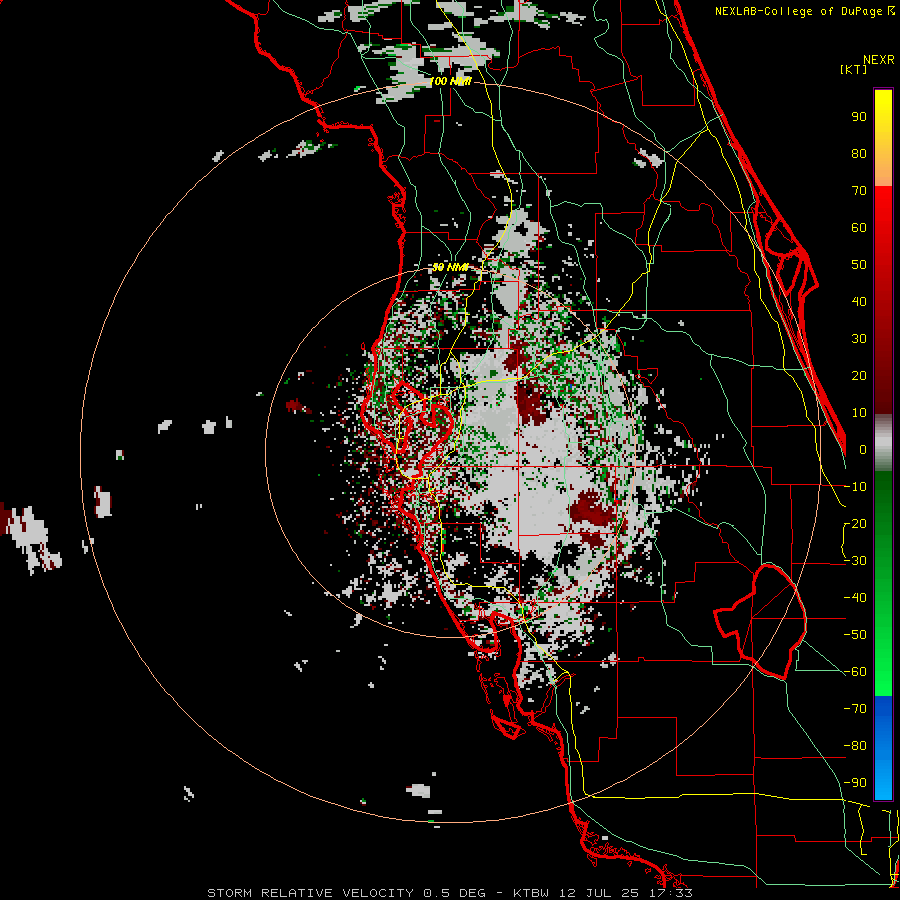Click the -10 velocity scale label
This screenshot has width=900, height=900.
click(855, 487)
